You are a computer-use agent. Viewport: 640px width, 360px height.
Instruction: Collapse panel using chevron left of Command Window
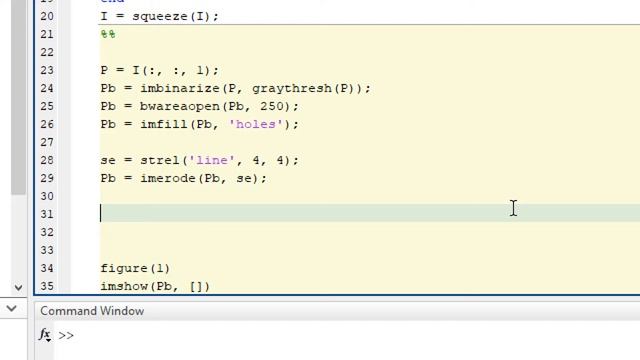[12, 309]
